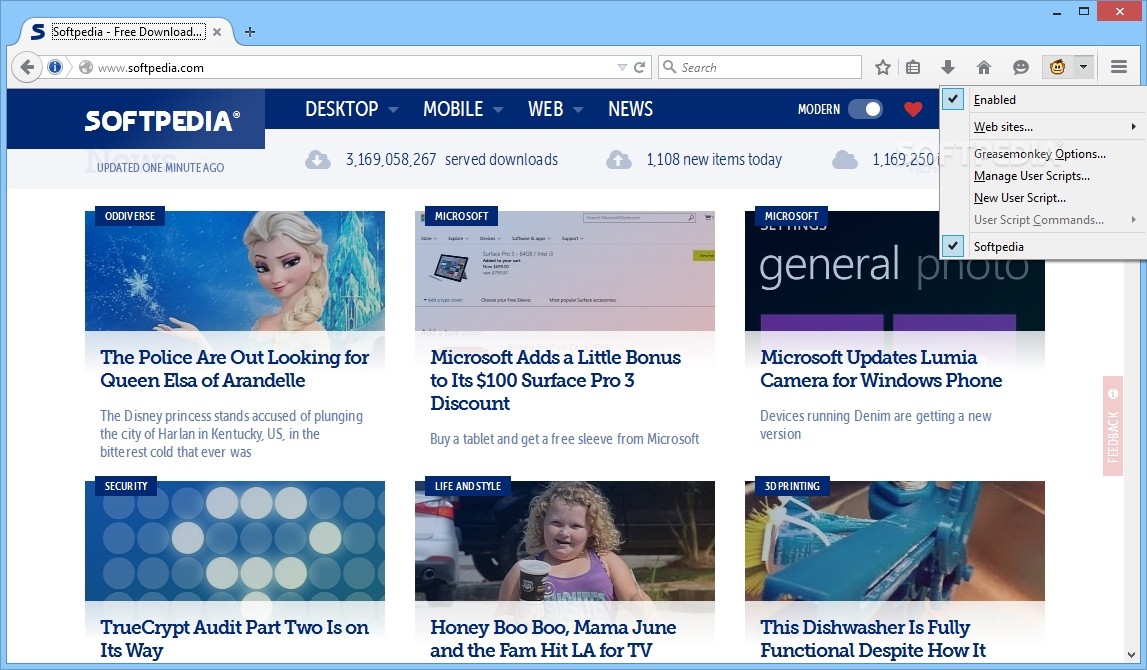Reload the page with refresh icon
The height and width of the screenshot is (670, 1147).
click(639, 67)
